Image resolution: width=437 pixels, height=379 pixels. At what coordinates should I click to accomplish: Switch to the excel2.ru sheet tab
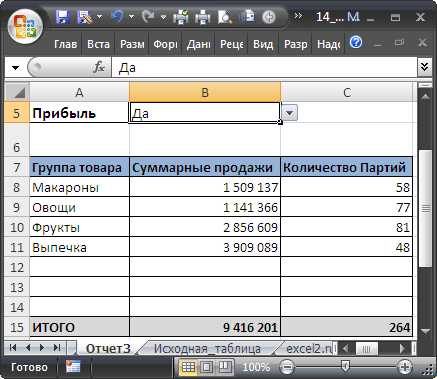309,348
